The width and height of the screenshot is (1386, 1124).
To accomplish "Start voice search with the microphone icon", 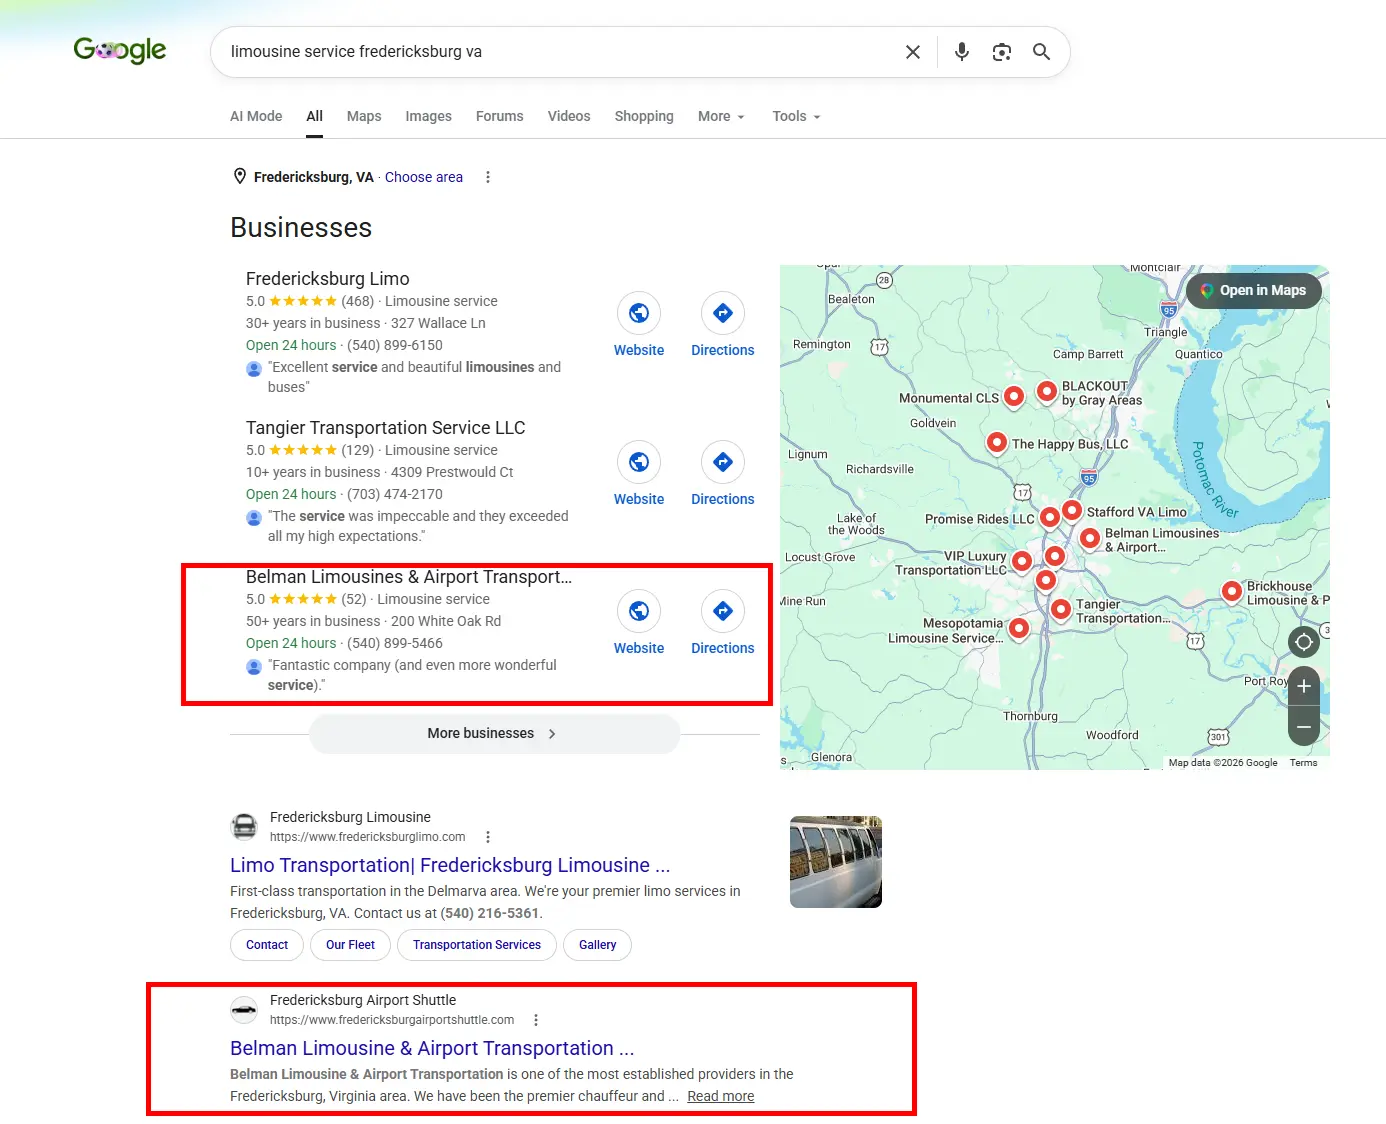I will tap(962, 52).
